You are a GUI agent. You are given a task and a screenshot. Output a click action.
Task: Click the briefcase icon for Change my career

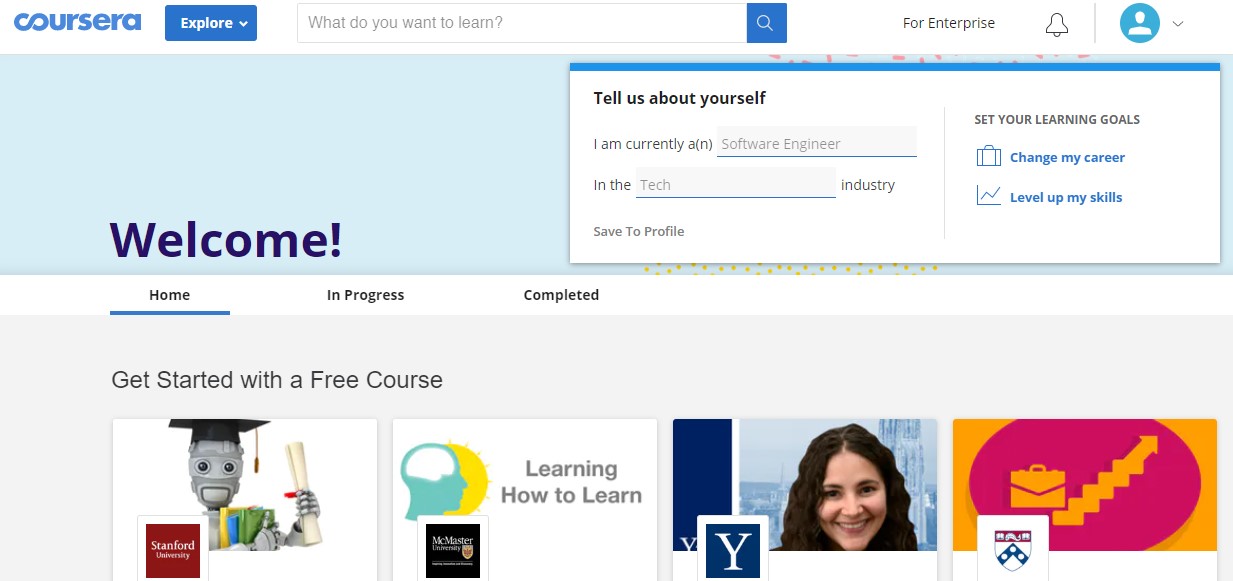click(989, 157)
